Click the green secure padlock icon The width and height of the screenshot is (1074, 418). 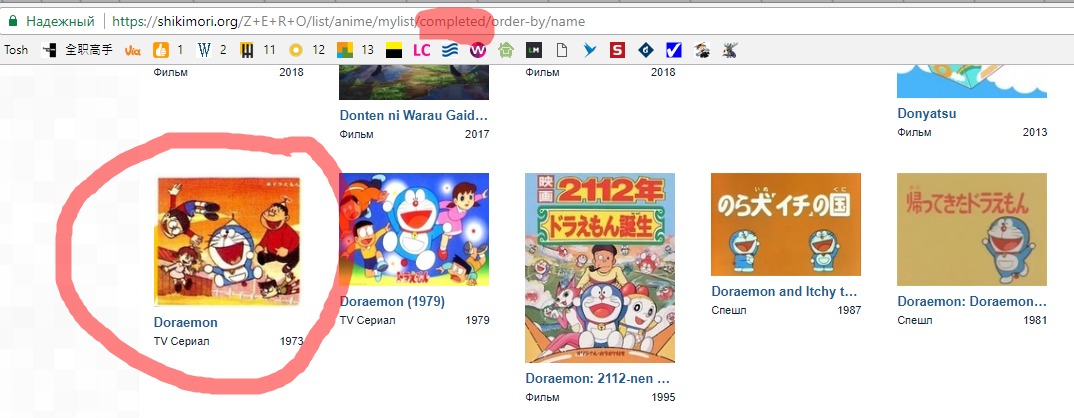12,20
